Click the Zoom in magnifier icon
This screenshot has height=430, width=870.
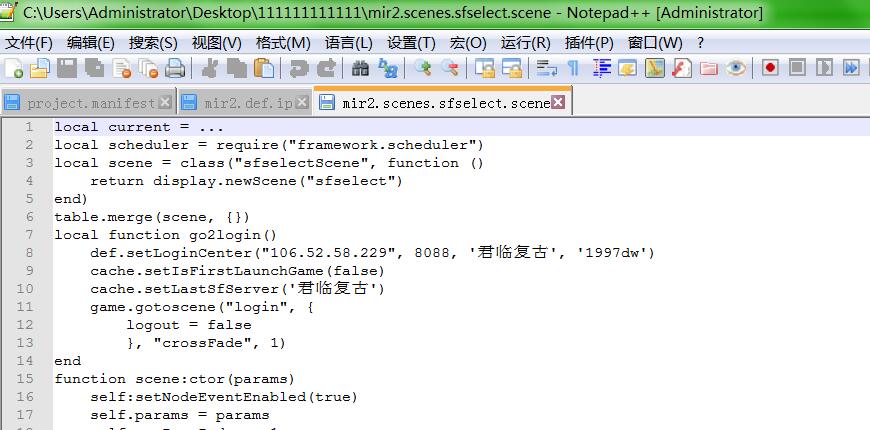click(424, 68)
